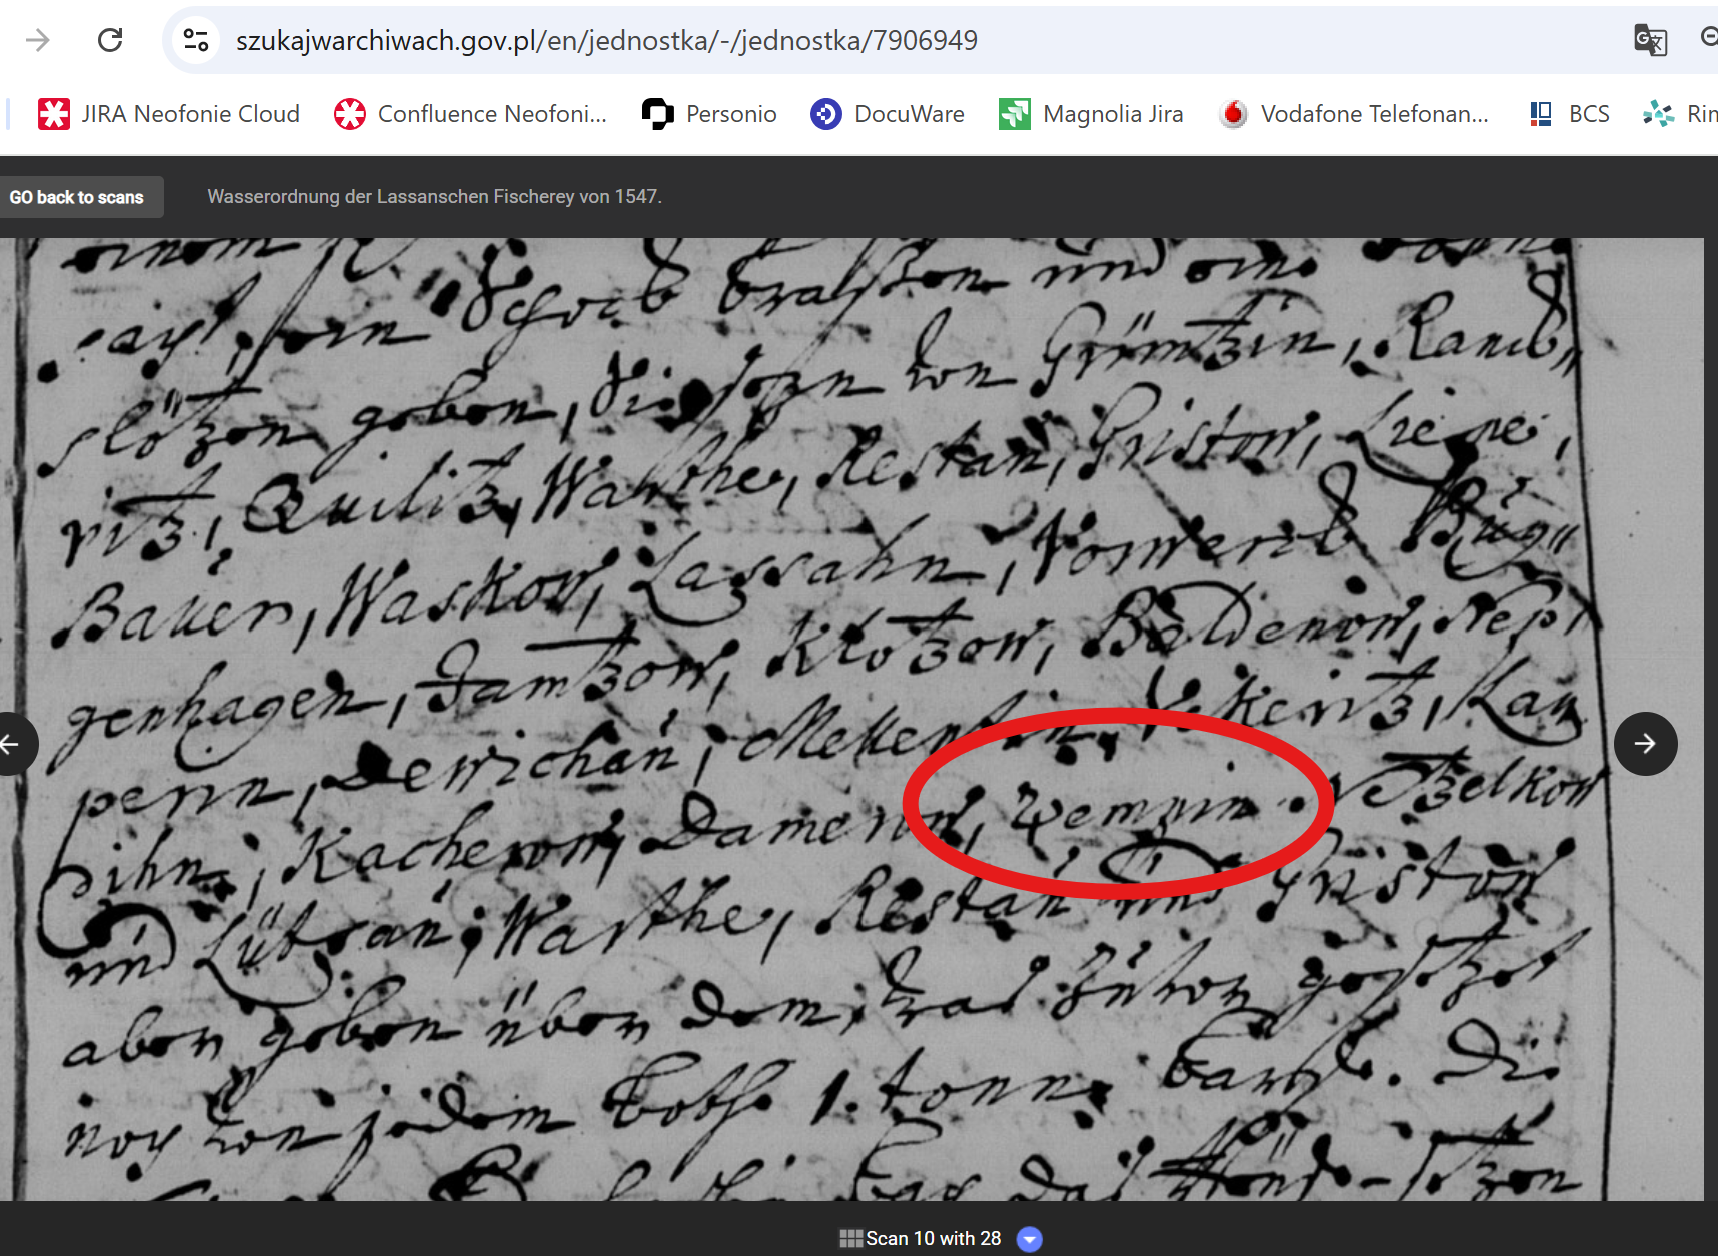Open the Vodafone Telefonan bookmark
The height and width of the screenshot is (1256, 1718).
pyautogui.click(x=1354, y=114)
